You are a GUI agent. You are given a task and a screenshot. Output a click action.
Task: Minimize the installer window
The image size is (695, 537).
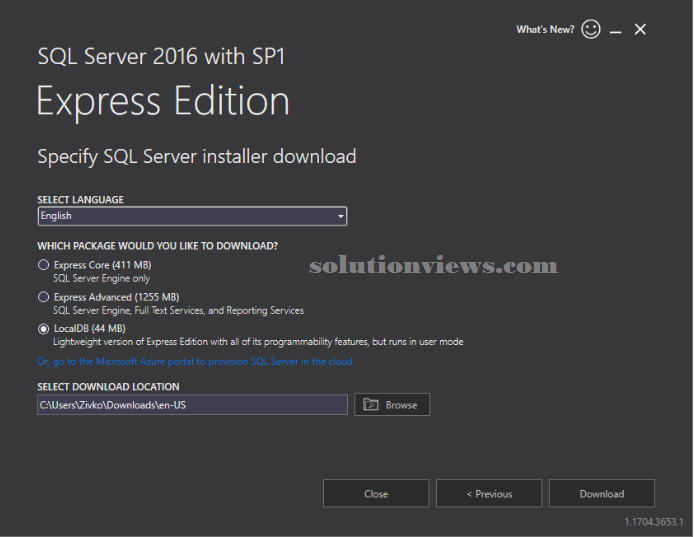click(615, 30)
